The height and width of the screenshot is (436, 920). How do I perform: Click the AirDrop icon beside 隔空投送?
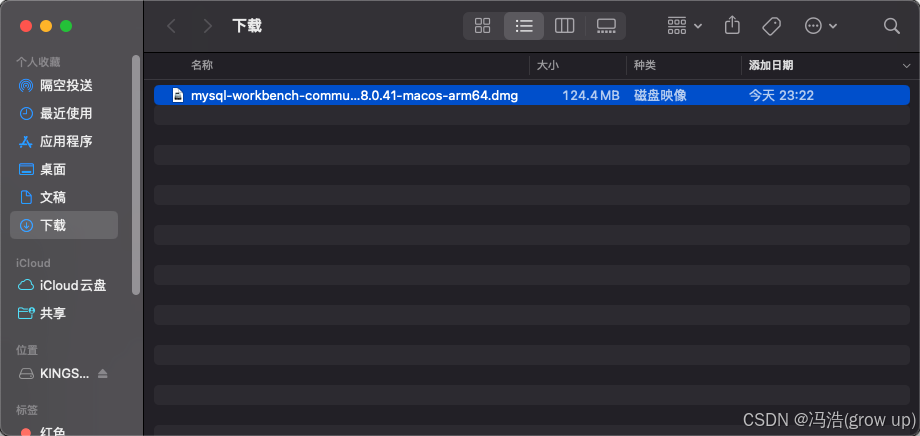coord(26,86)
